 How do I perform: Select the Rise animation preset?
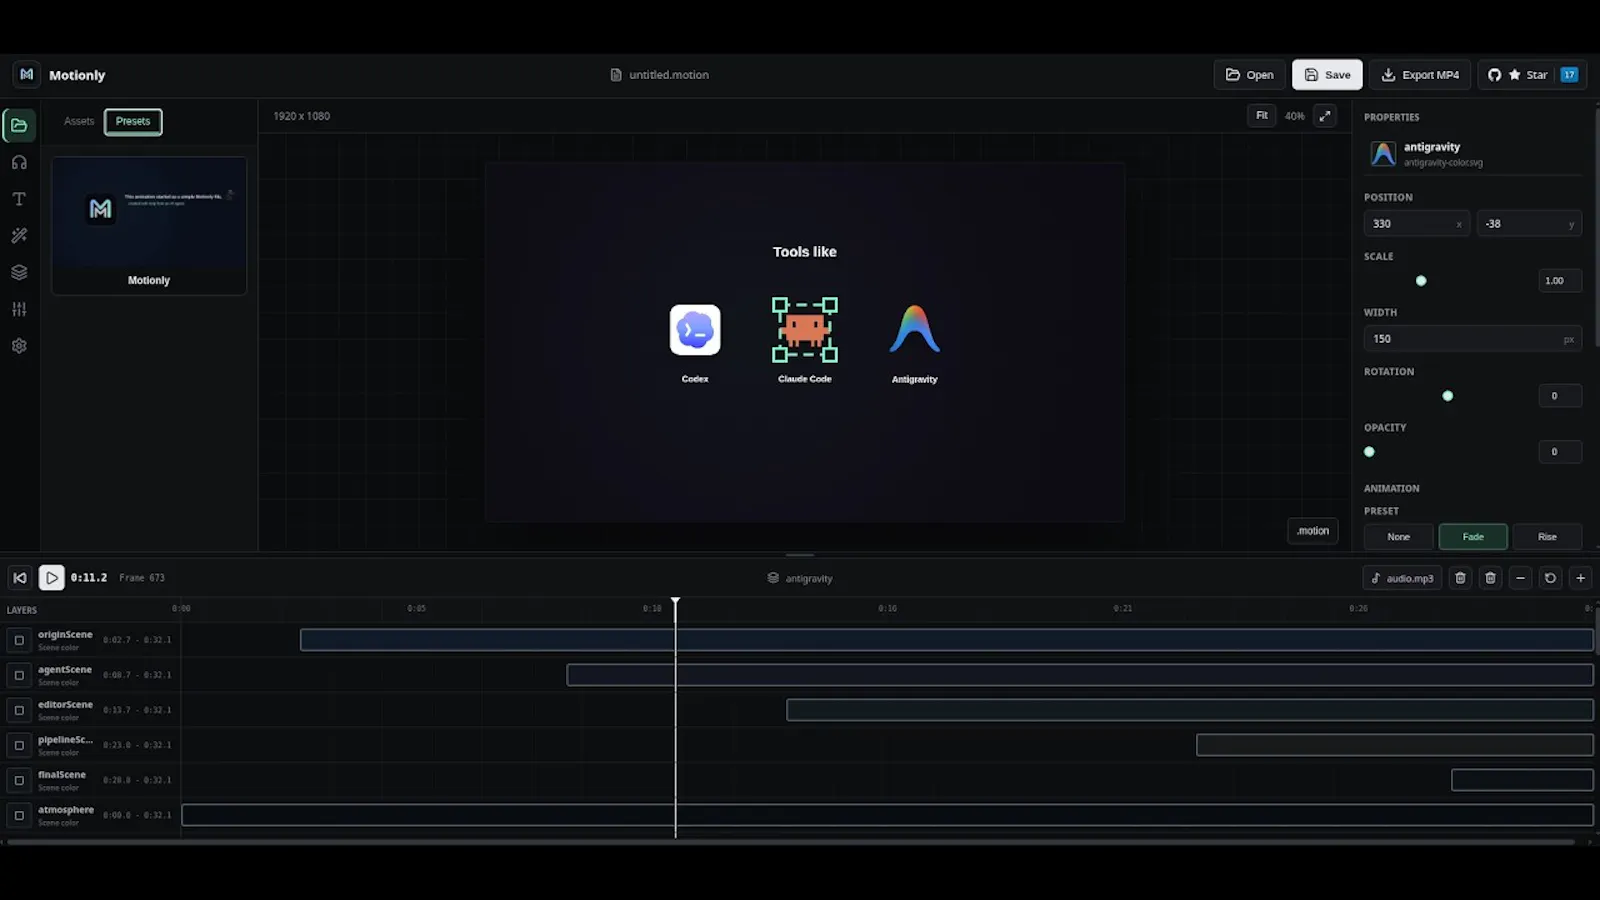tap(1547, 537)
